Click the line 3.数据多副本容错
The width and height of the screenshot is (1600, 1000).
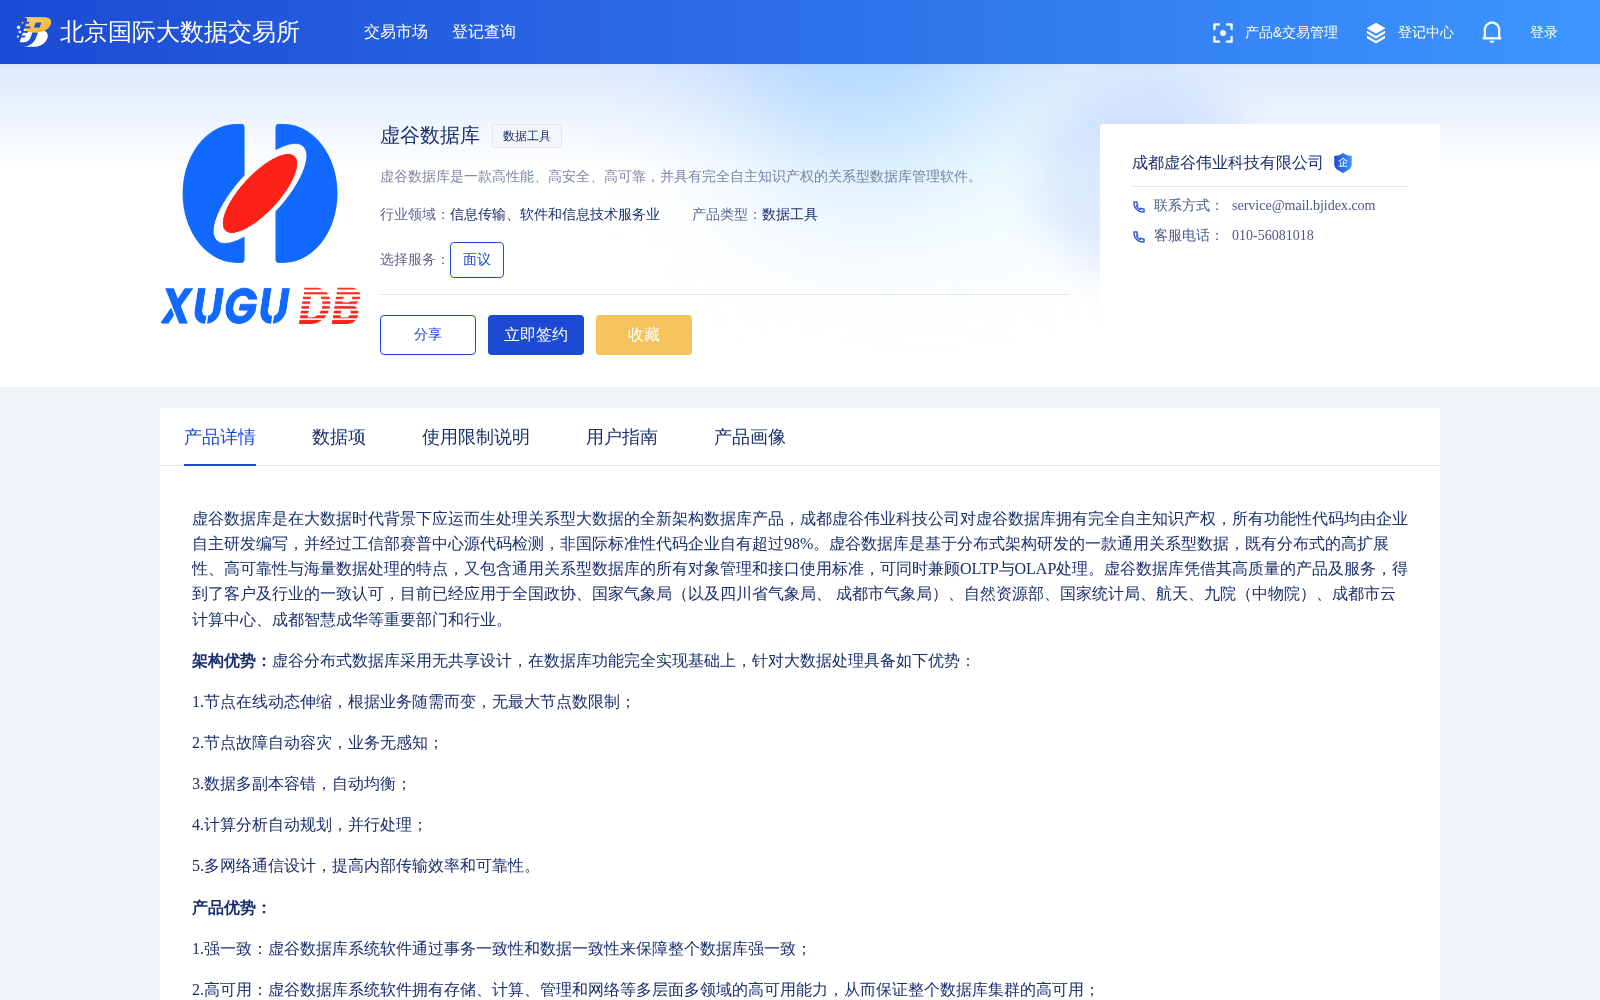[302, 784]
